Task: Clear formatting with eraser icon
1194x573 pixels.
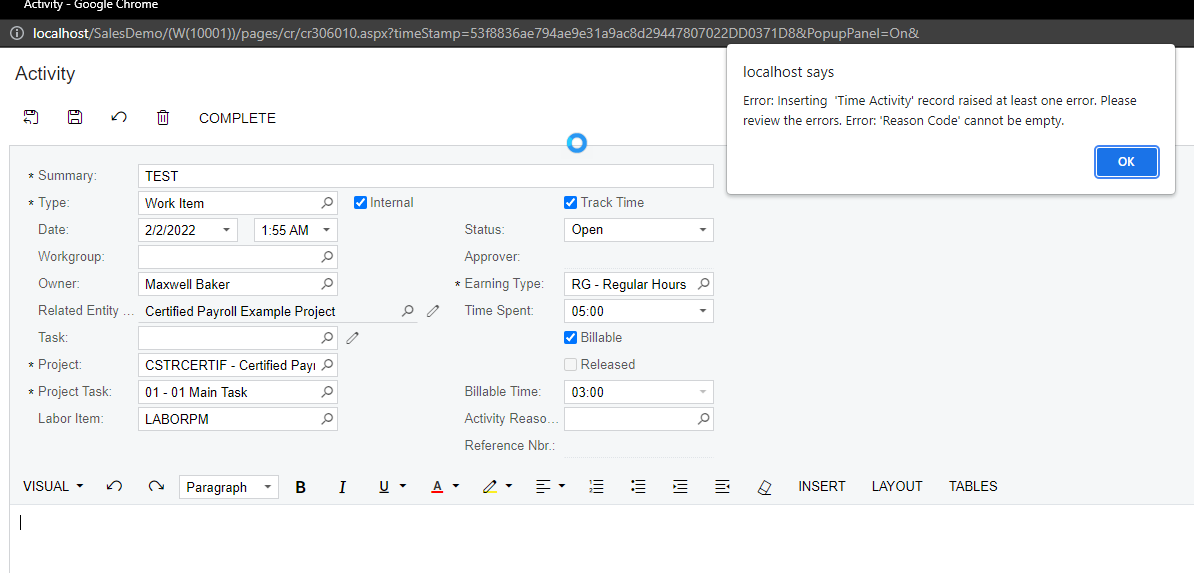Action: 765,487
